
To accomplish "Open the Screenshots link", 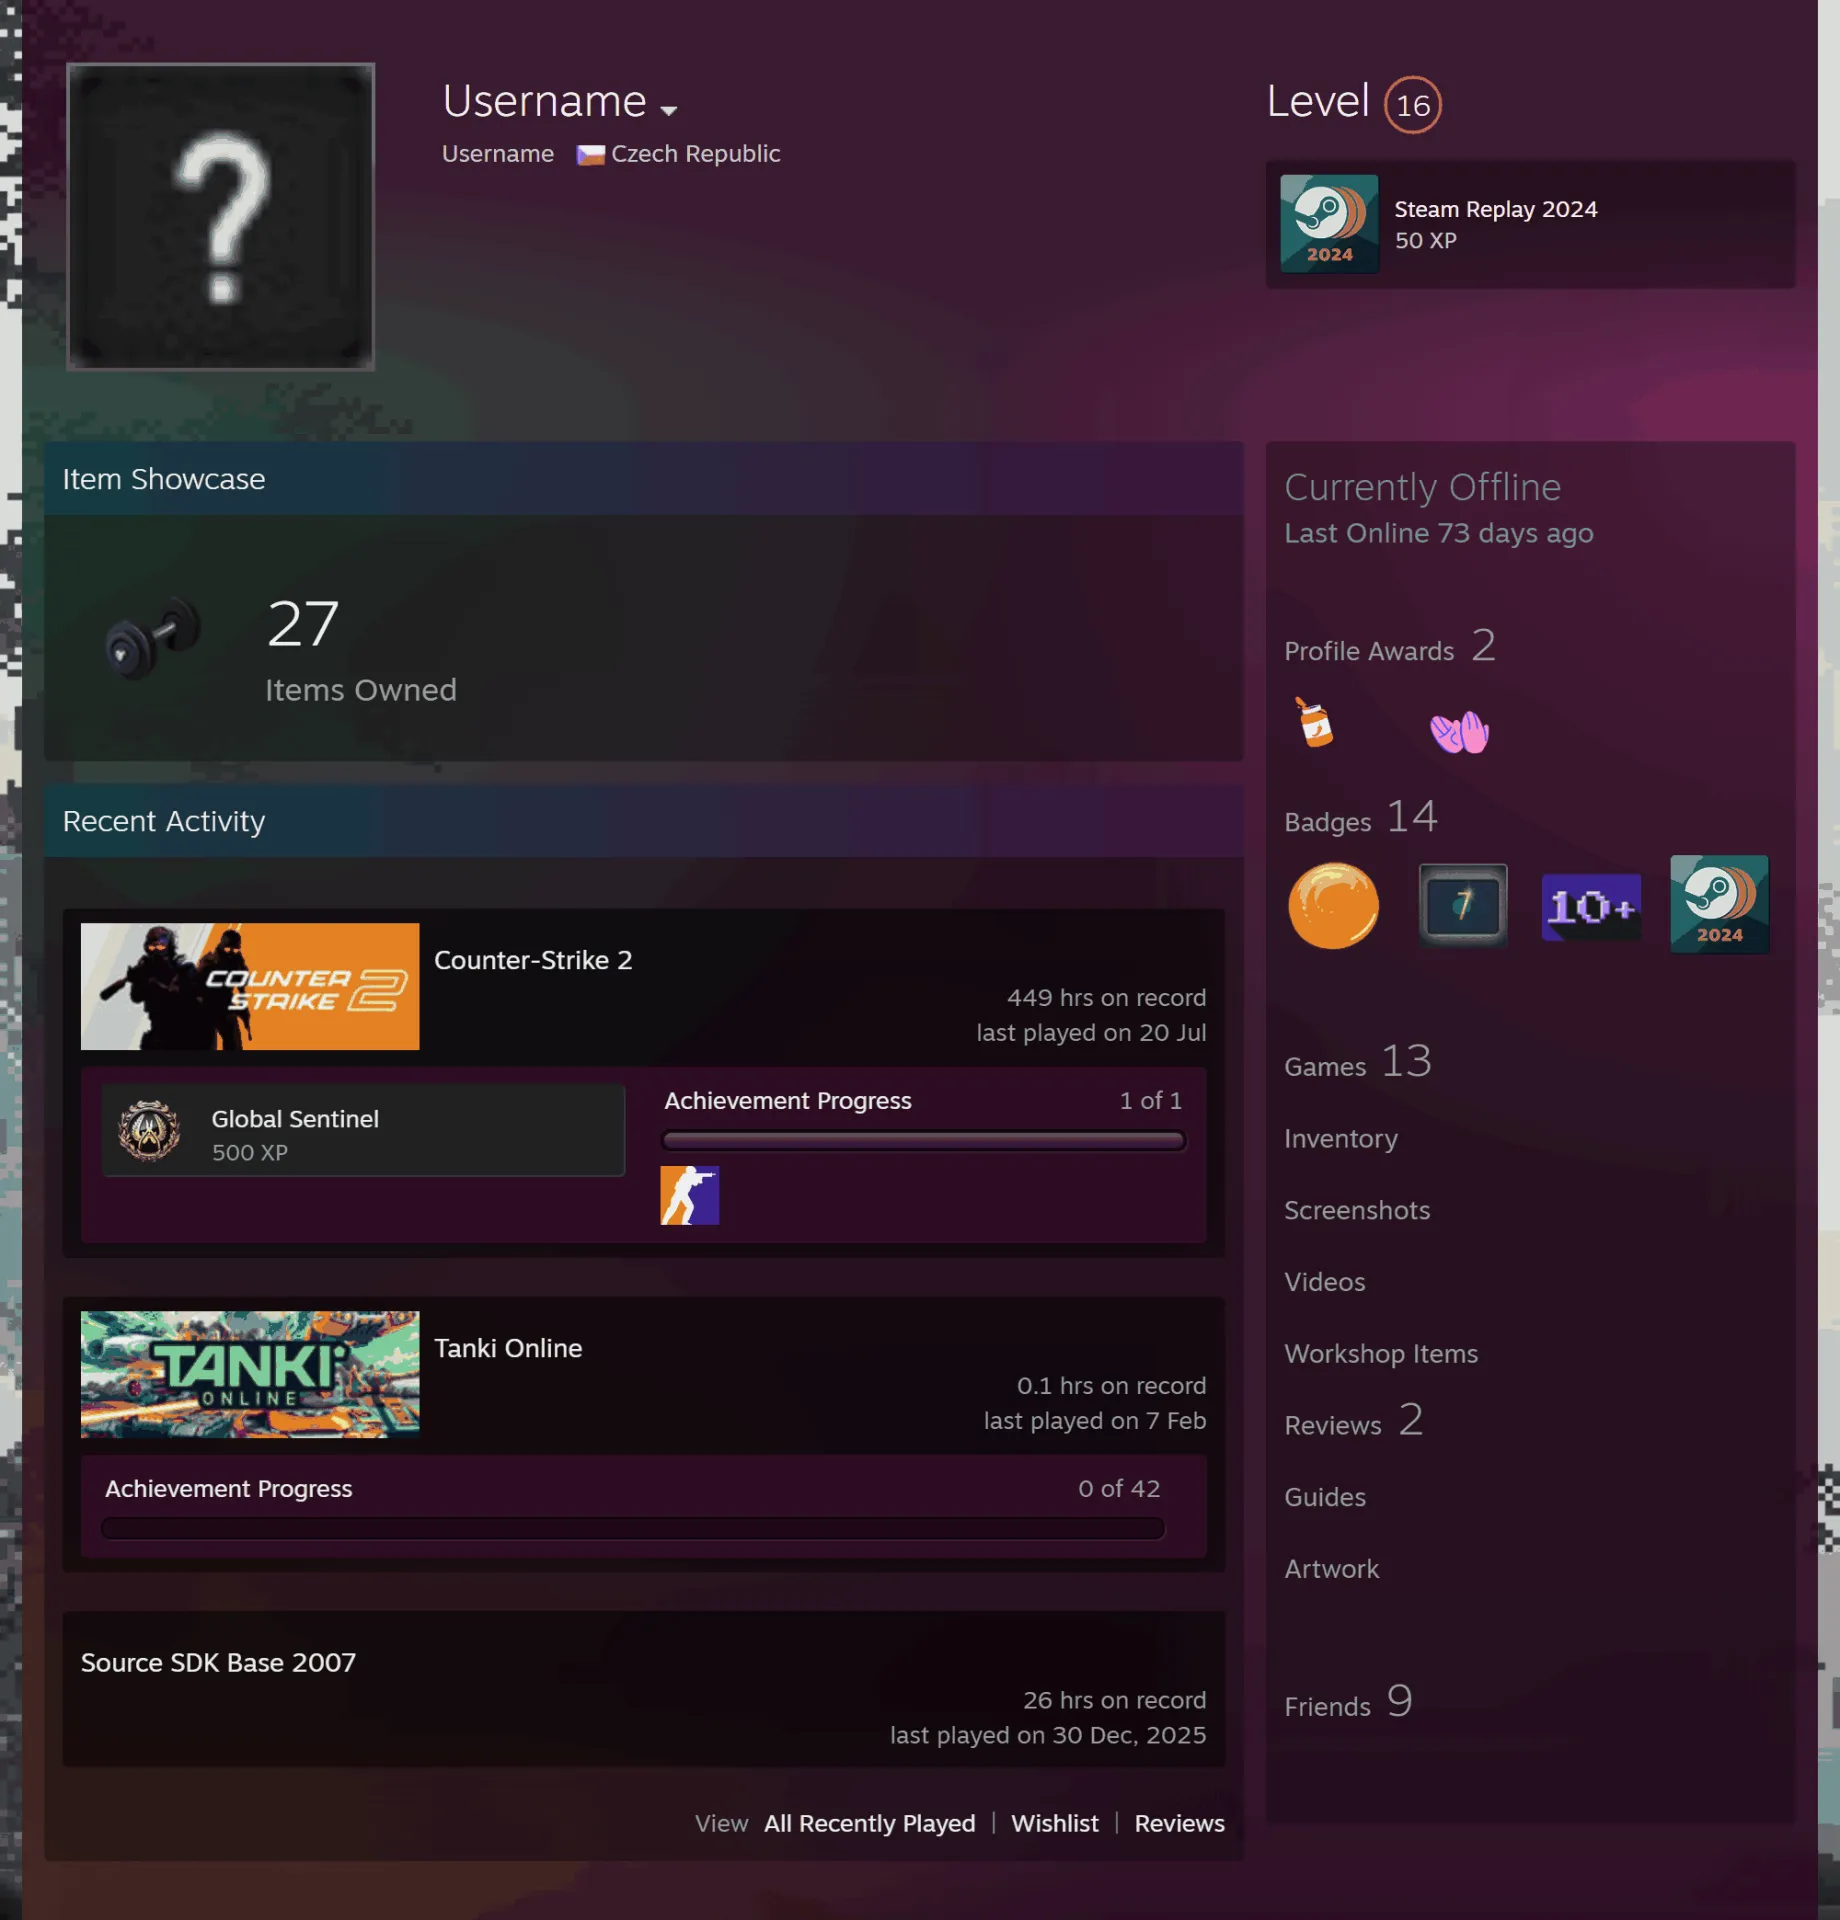I will coord(1357,1210).
